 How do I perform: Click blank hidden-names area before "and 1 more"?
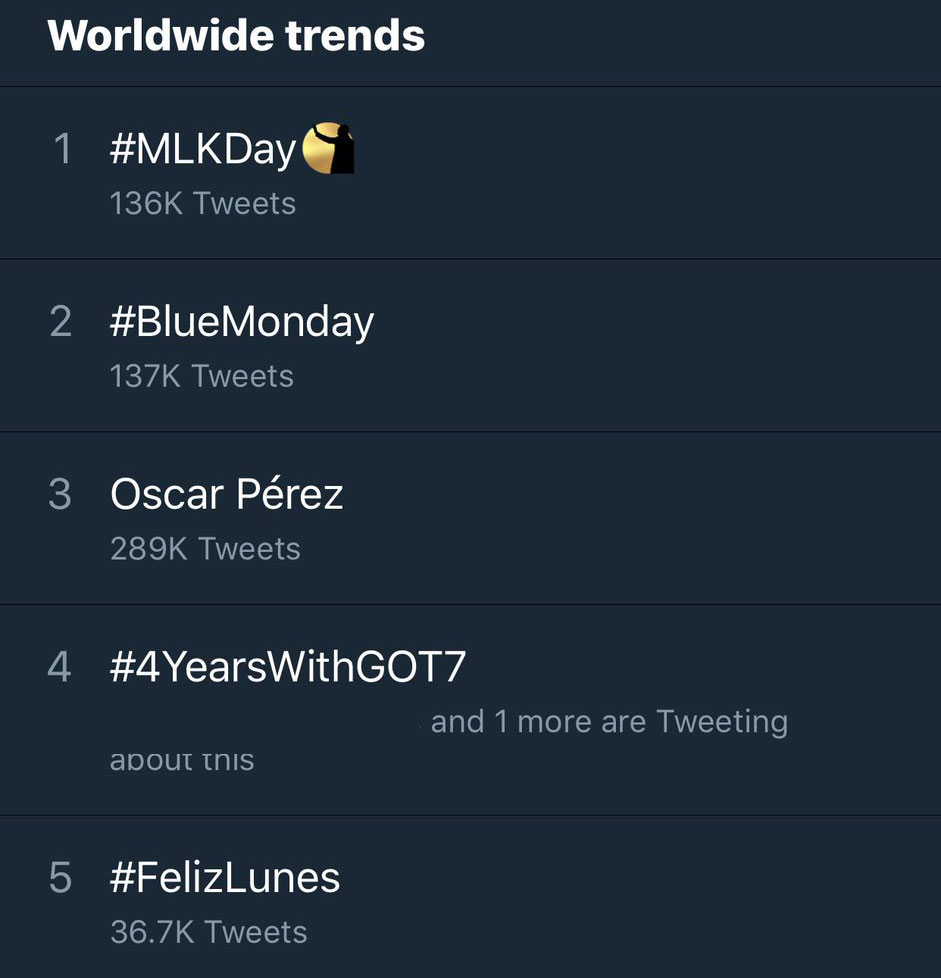tap(268, 721)
